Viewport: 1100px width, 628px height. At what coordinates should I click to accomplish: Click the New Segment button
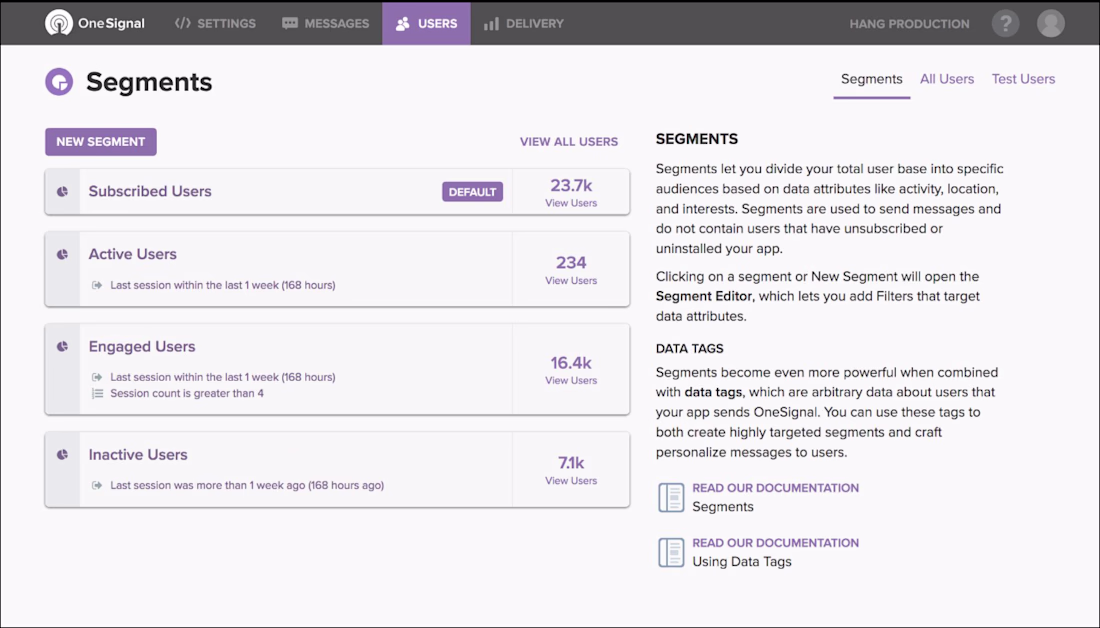(x=101, y=142)
